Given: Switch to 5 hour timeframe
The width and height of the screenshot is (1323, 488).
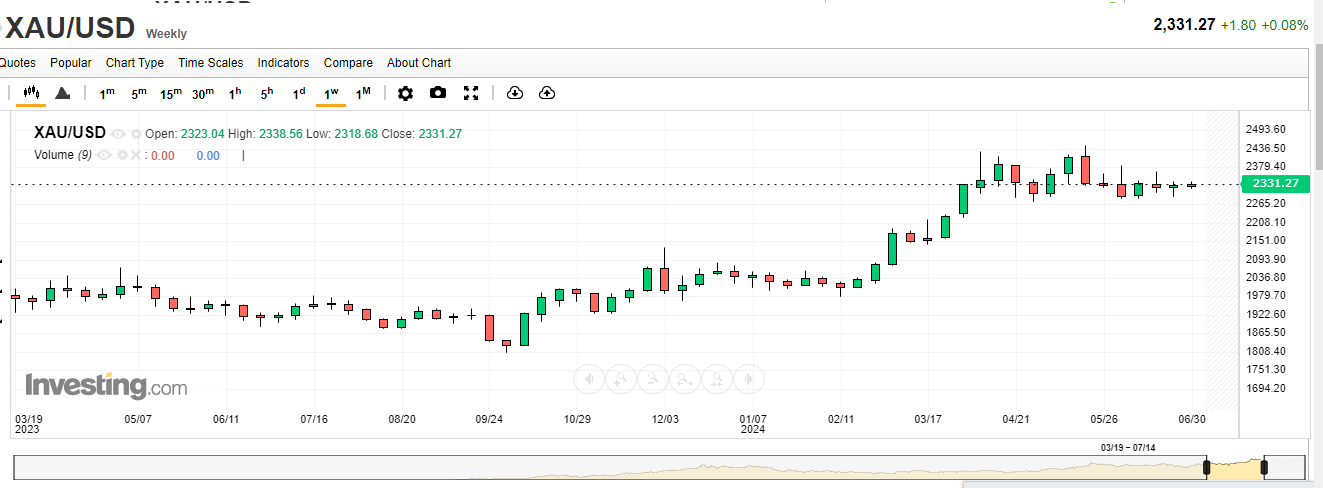Looking at the screenshot, I should [267, 93].
